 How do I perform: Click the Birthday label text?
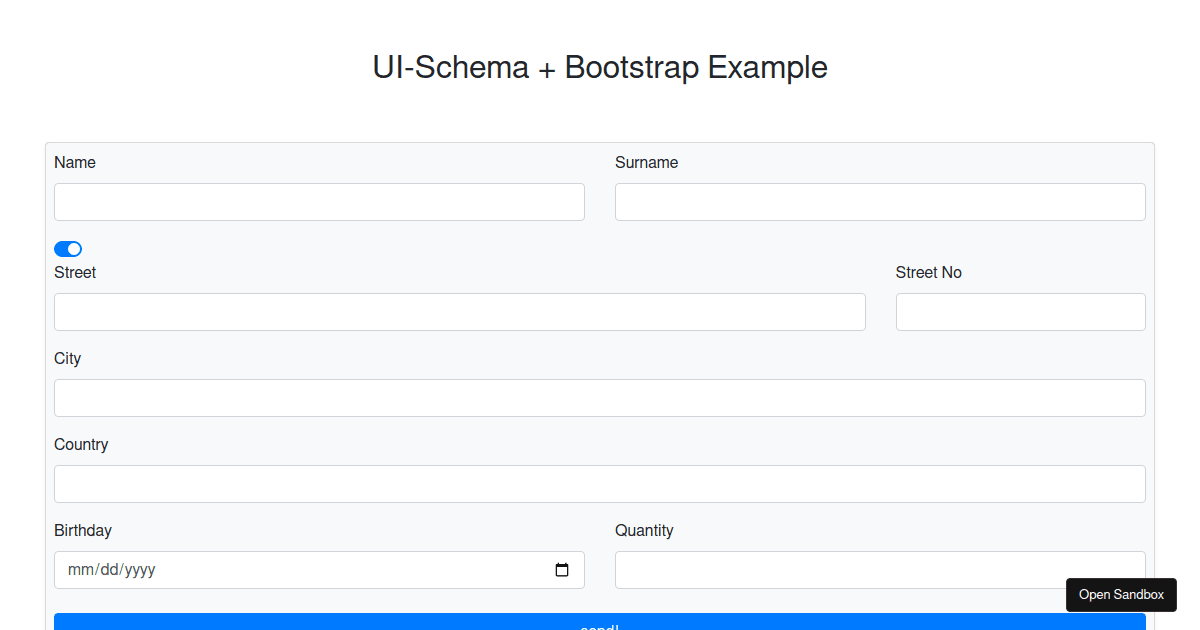(83, 530)
